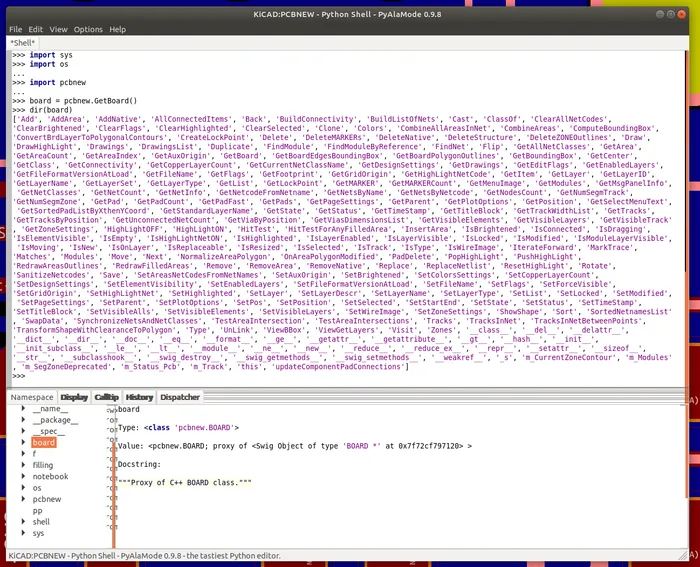Expand the board node arrow
This screenshot has height=567, width=700.
pyautogui.click(x=24, y=442)
